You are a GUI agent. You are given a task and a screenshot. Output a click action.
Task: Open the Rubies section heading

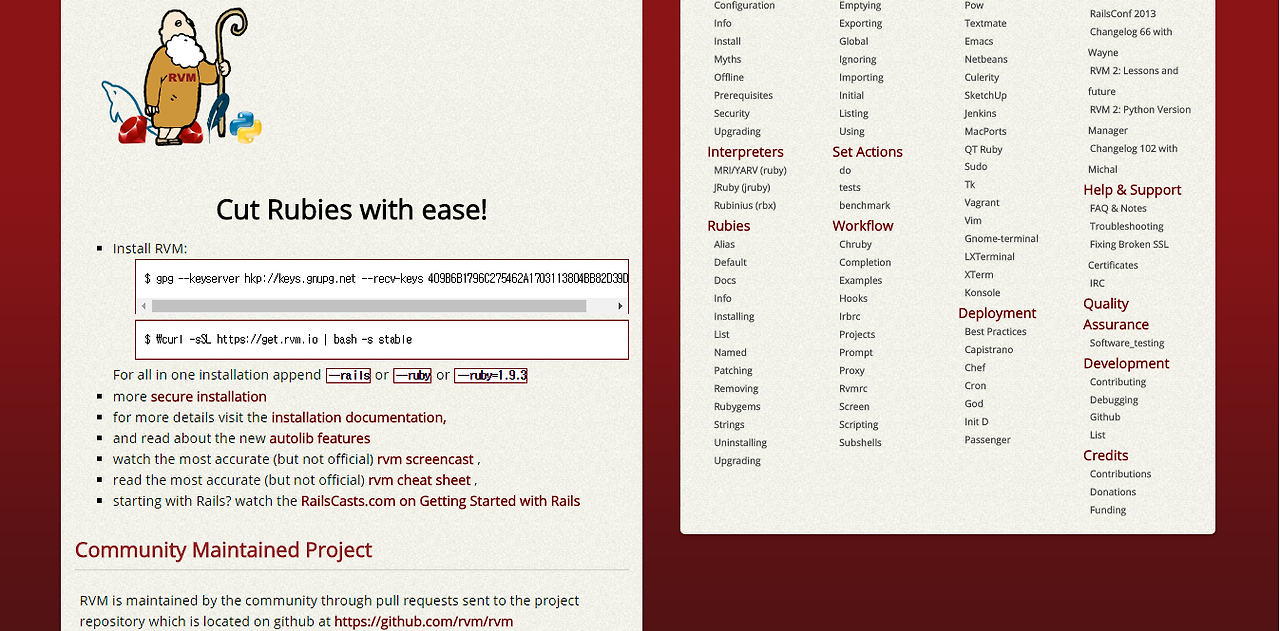[x=728, y=226]
